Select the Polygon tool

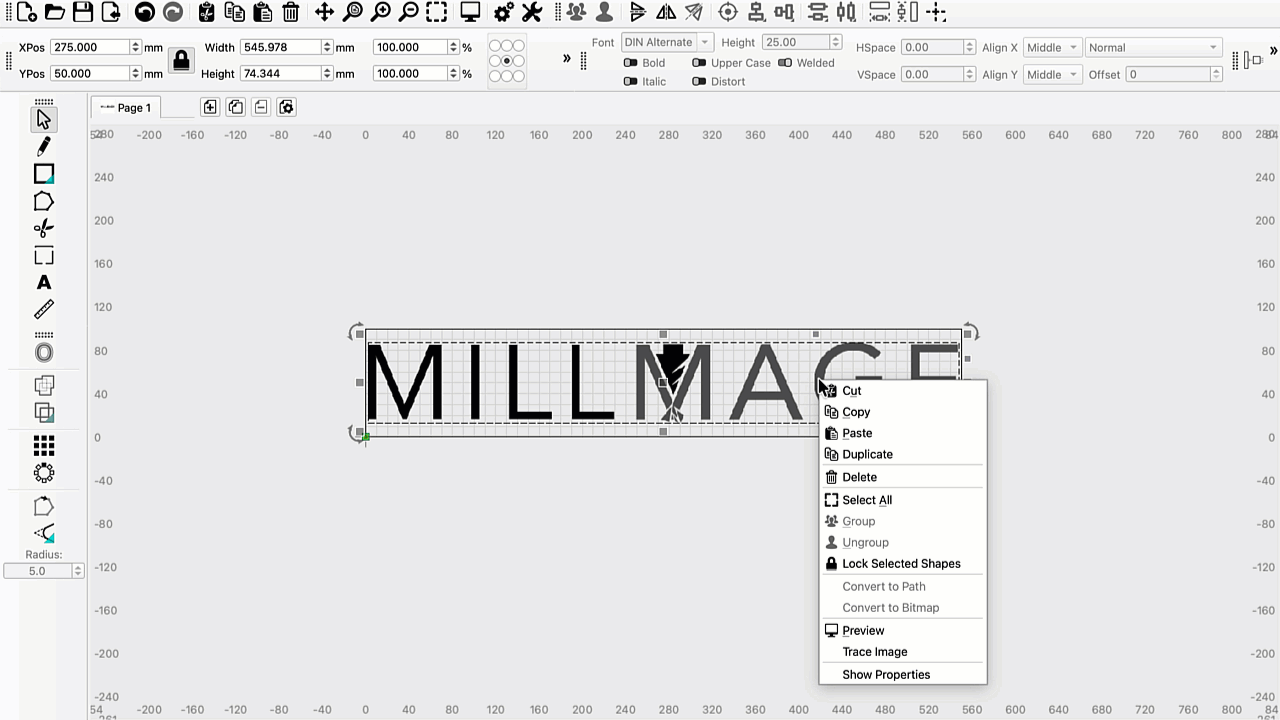43,201
